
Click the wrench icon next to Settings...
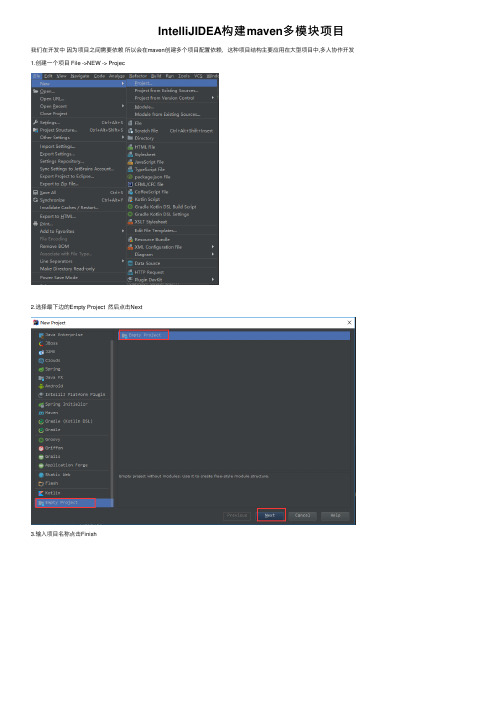(35, 122)
